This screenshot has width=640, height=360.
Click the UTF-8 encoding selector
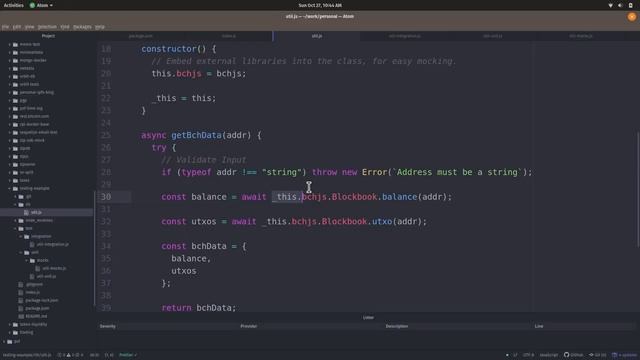(528, 355)
